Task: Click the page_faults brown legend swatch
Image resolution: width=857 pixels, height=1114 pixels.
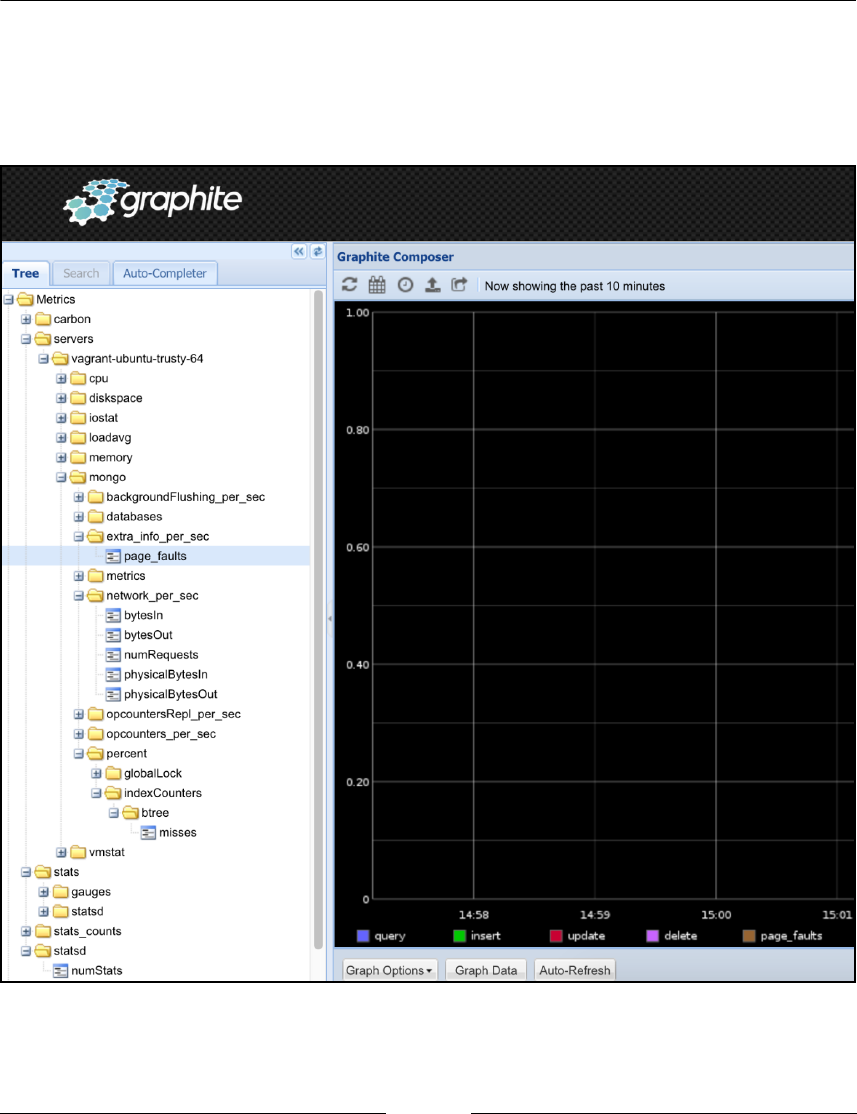Action: [749, 936]
